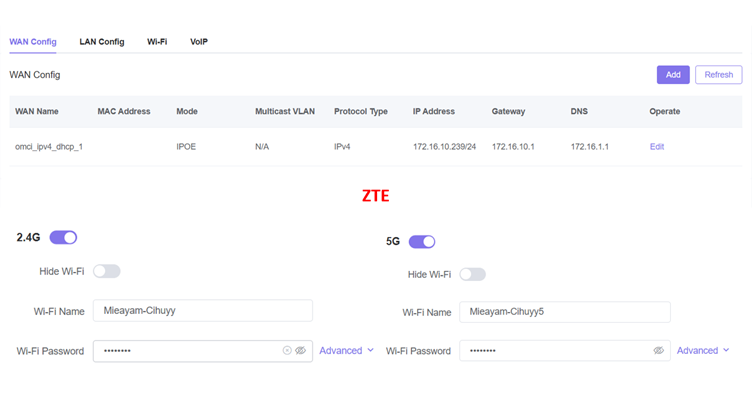Expand Advanced options for 5G Wi-Fi

(x=703, y=351)
